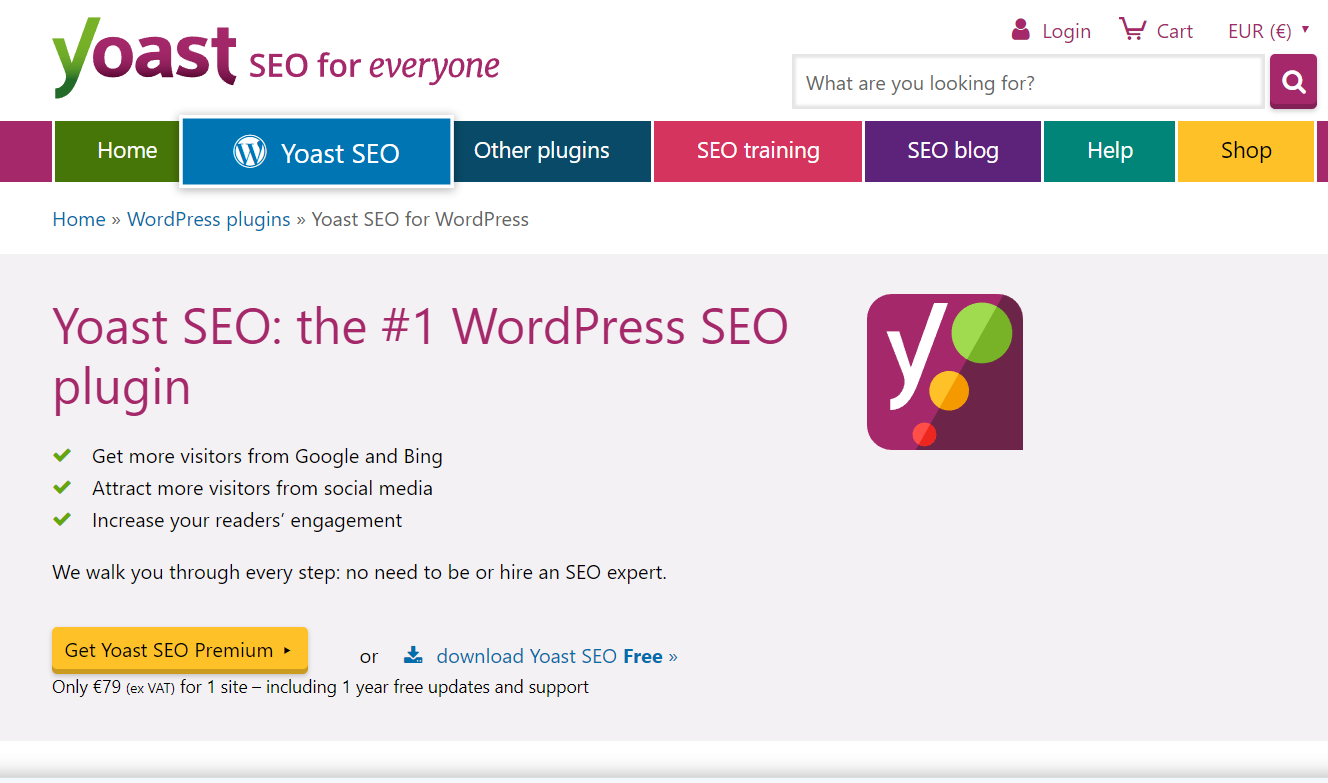Open the SEO training menu item
The image size is (1328, 783).
click(757, 151)
